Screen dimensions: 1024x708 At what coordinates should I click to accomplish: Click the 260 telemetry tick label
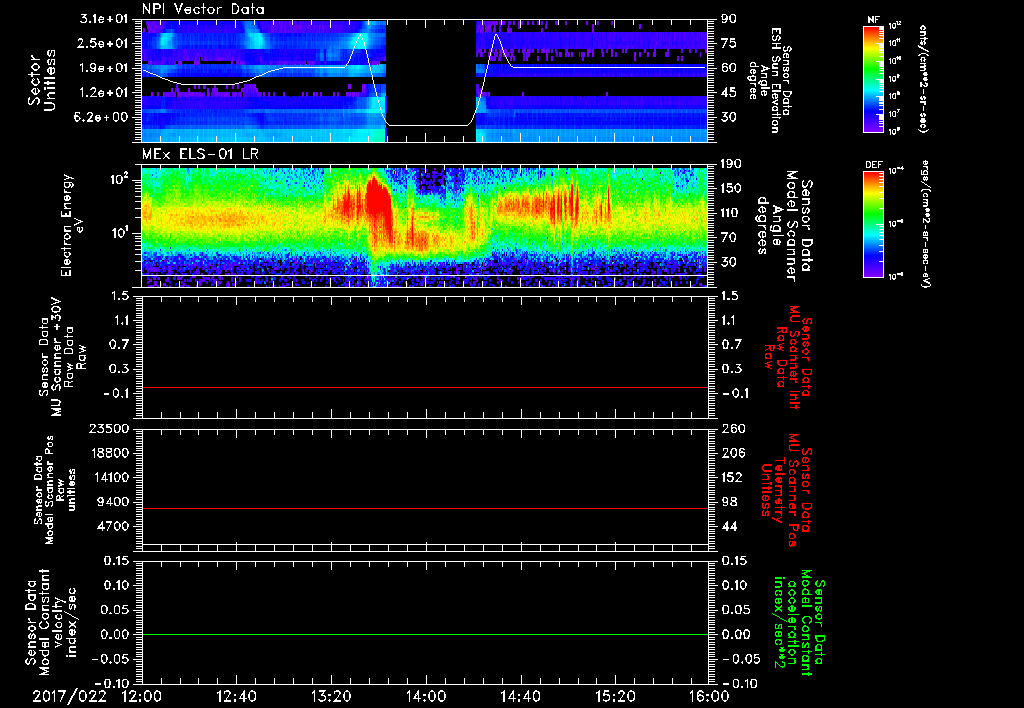[732, 428]
